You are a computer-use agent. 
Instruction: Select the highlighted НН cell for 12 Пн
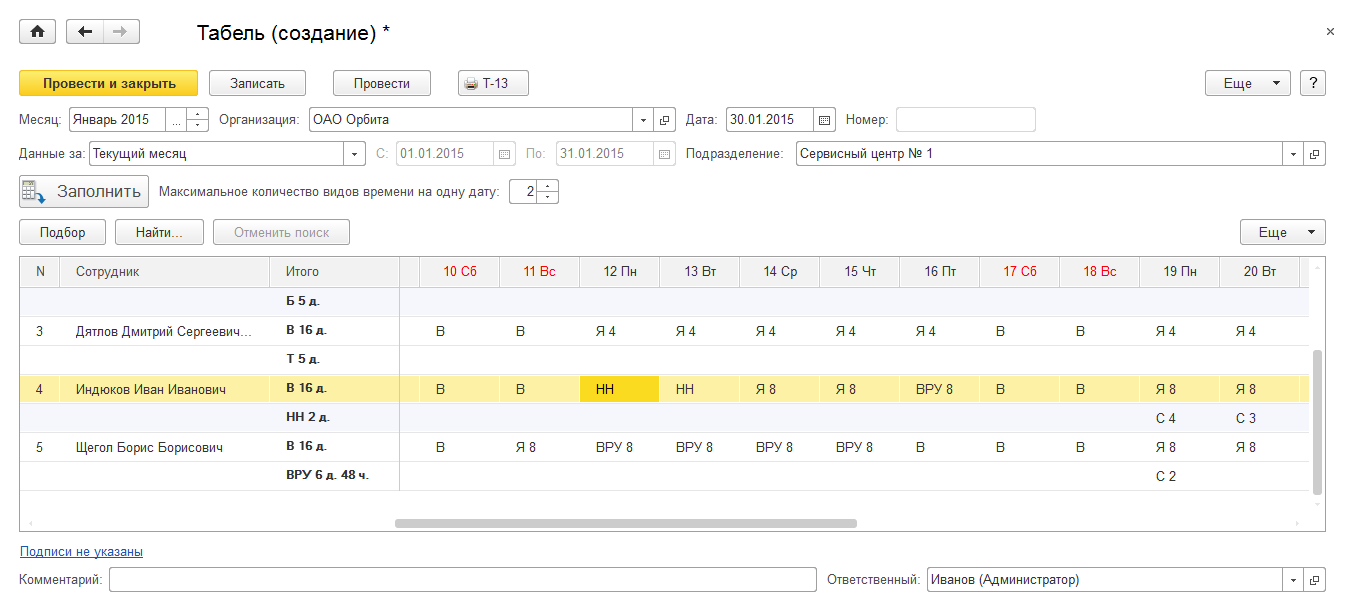pyautogui.click(x=619, y=389)
